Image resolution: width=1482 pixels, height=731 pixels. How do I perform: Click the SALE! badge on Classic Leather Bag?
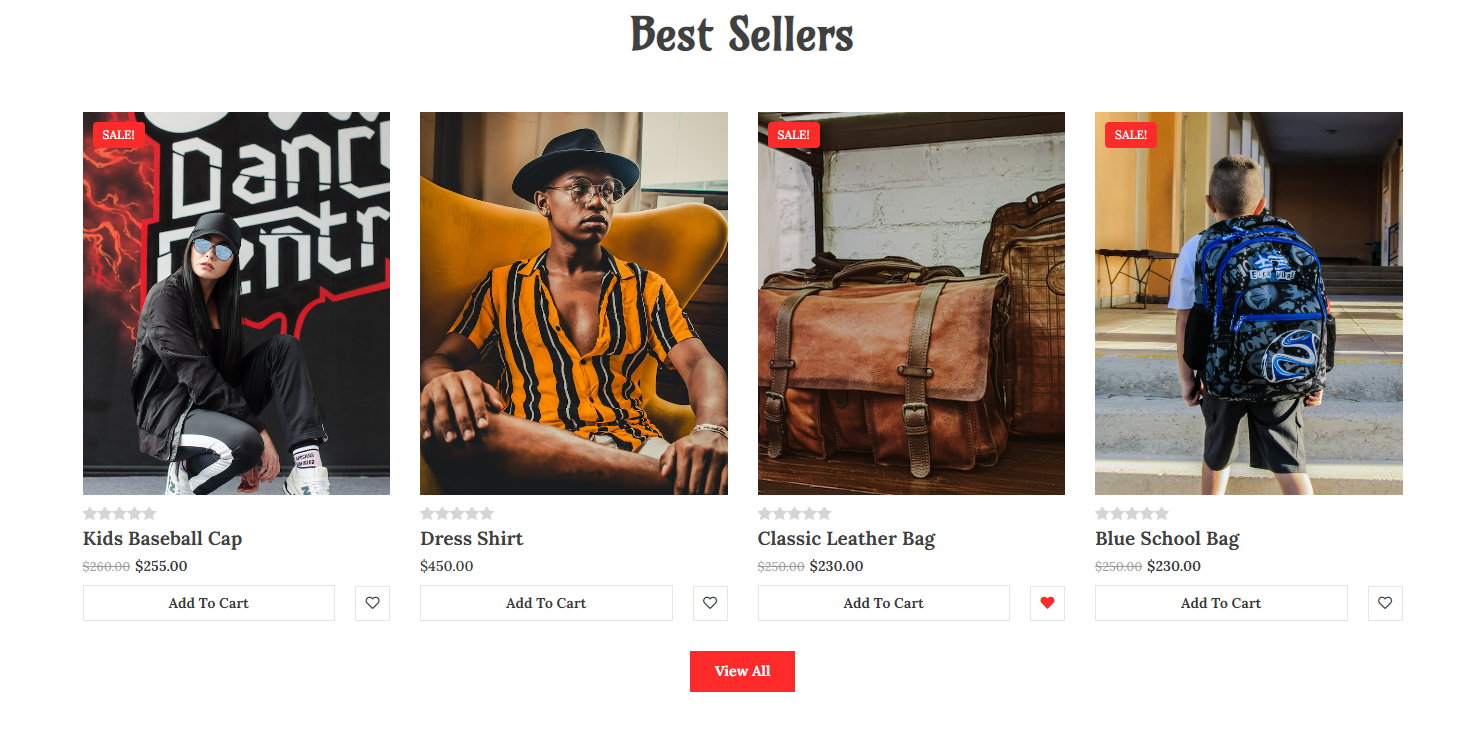794,135
